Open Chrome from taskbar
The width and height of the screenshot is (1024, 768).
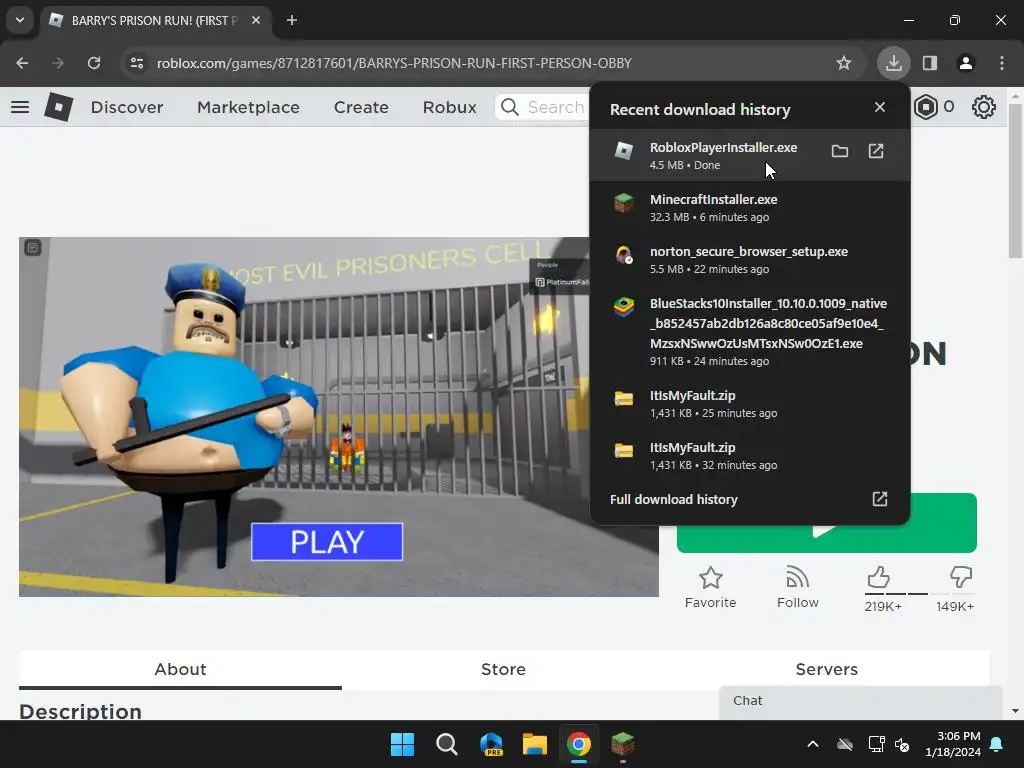coord(579,744)
